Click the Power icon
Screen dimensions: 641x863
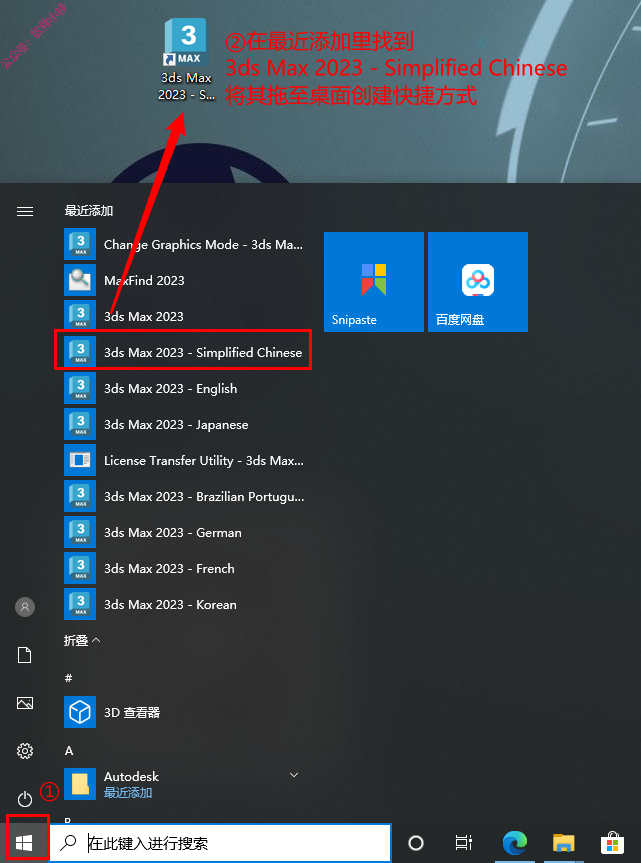coord(25,799)
